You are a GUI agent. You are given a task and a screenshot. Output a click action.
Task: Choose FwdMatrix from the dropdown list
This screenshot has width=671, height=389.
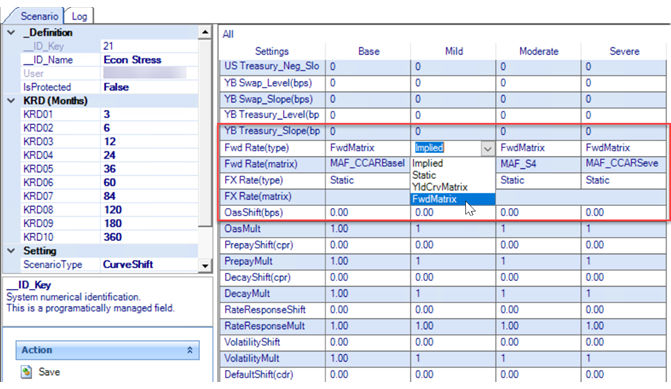coord(453,199)
